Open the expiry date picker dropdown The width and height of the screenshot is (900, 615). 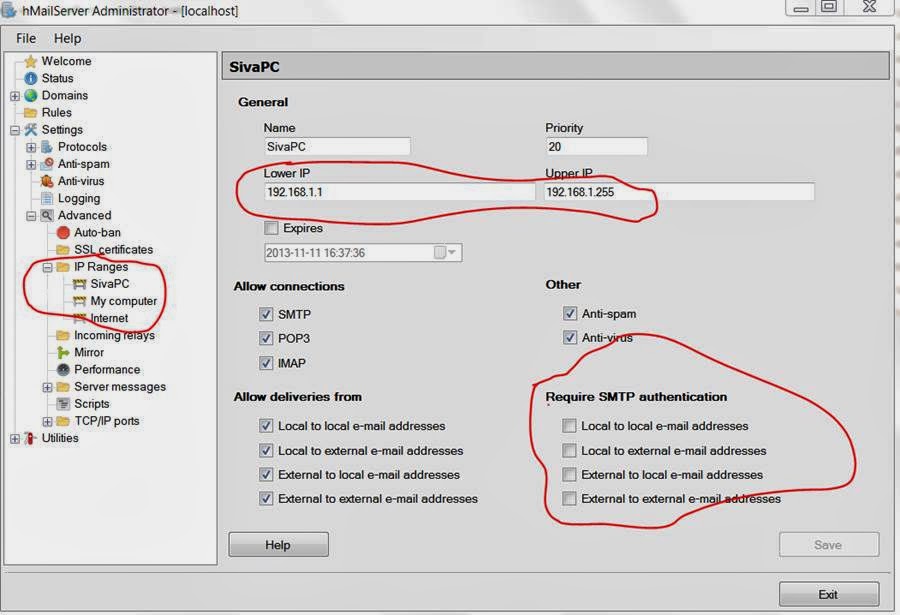[x=452, y=253]
